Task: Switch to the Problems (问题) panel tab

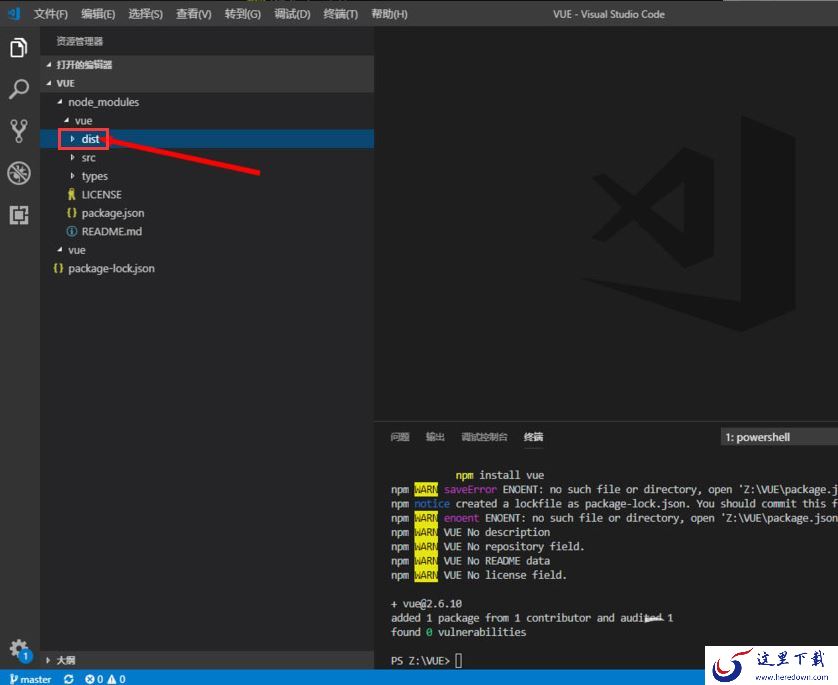Action: pyautogui.click(x=400, y=437)
